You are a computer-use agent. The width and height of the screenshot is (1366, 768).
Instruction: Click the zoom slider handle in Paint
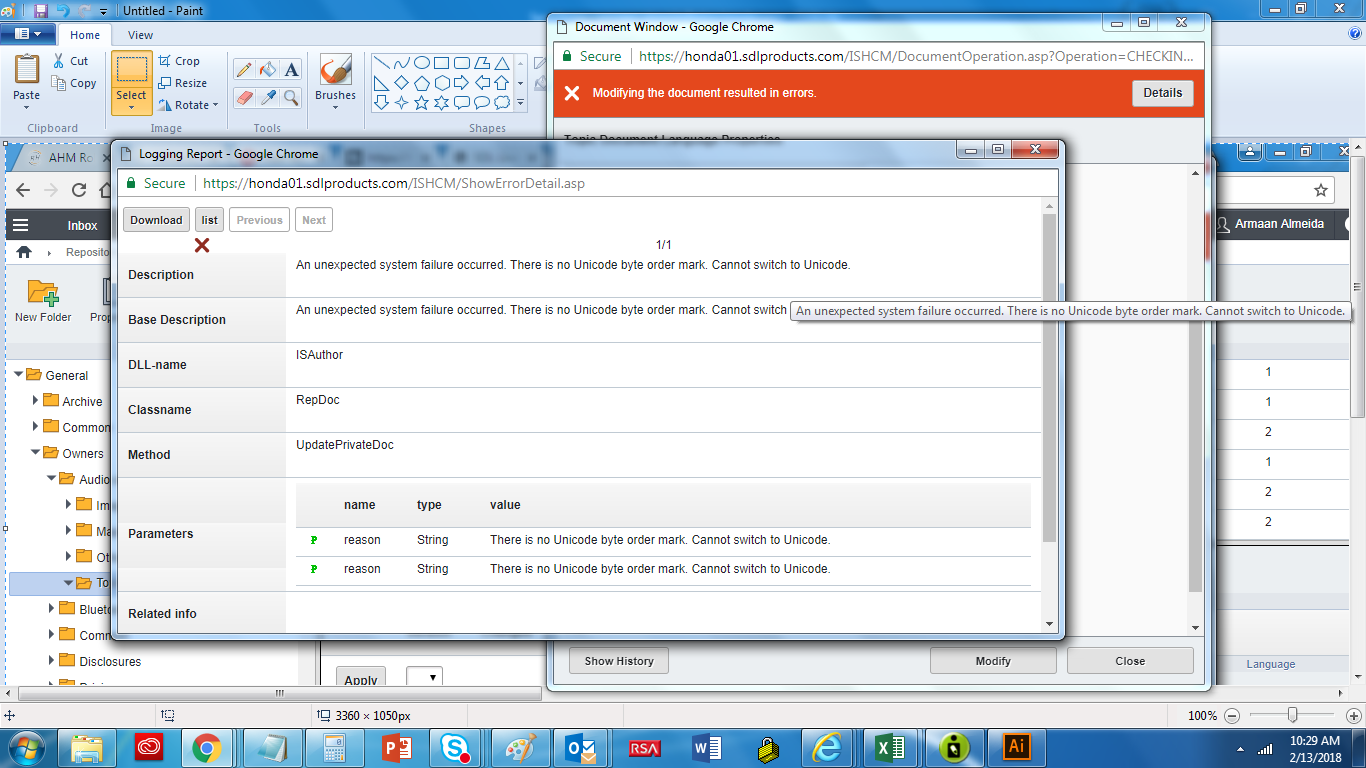[1293, 715]
